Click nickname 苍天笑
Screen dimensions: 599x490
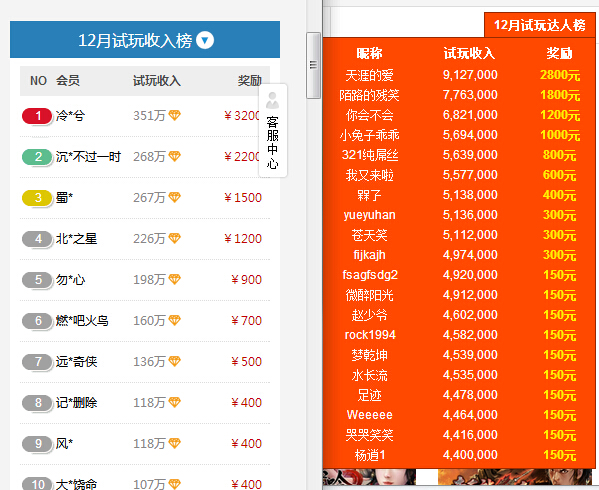[369, 235]
